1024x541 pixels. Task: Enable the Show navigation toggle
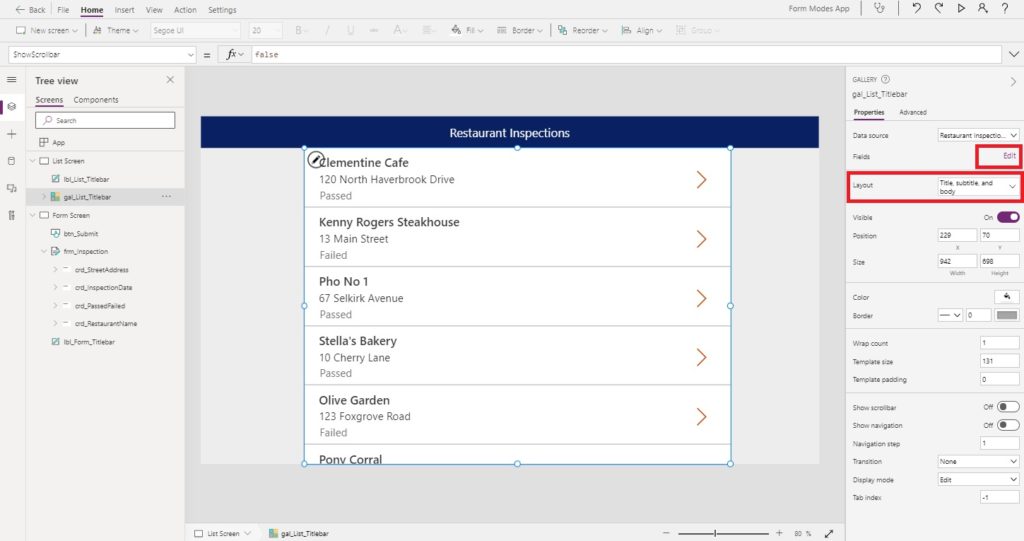[1008, 425]
